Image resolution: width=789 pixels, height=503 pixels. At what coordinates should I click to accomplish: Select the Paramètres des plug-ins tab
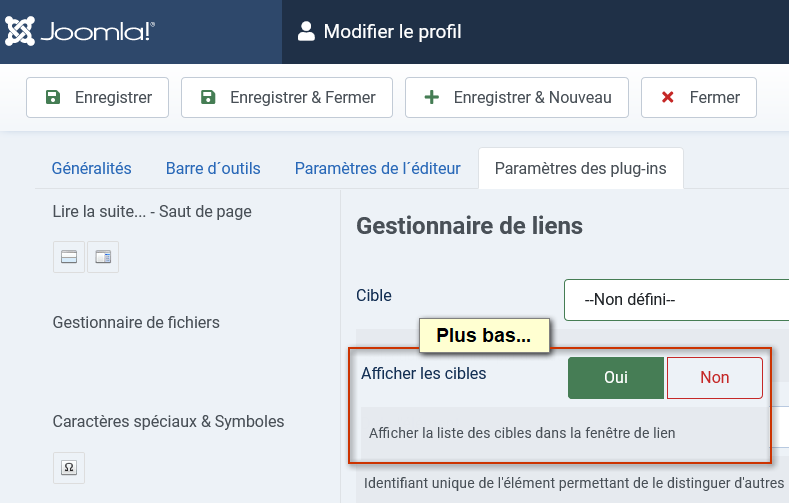581,168
